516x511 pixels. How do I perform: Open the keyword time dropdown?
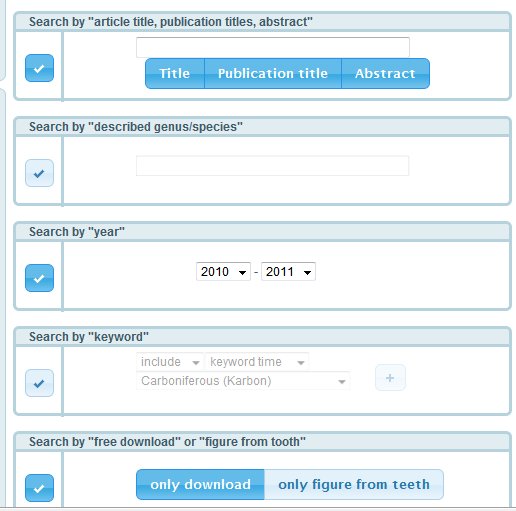click(x=257, y=362)
